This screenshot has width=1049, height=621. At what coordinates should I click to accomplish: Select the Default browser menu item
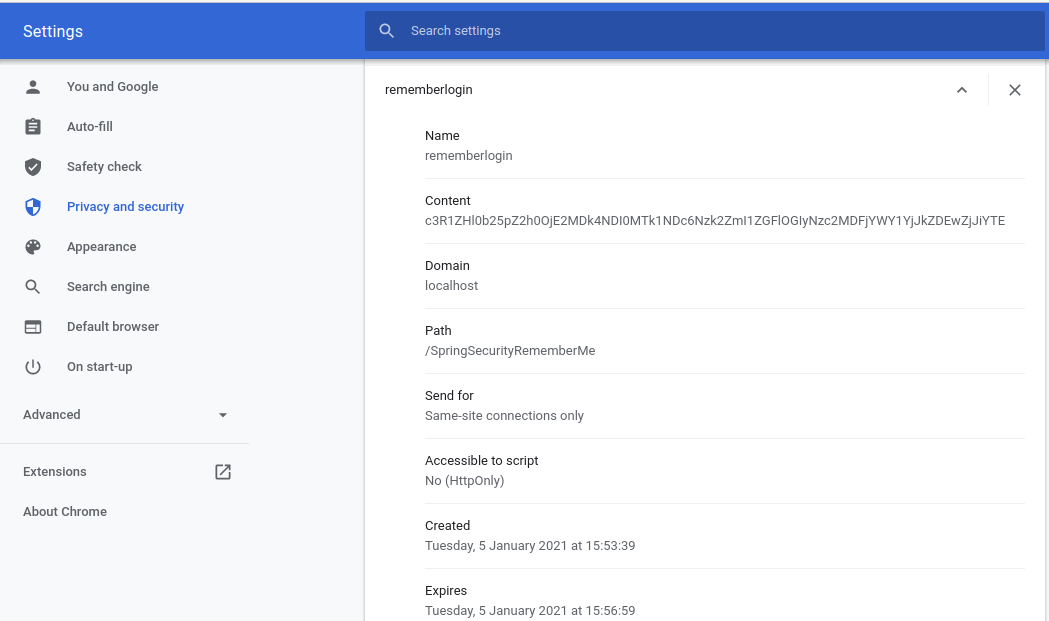pyautogui.click(x=113, y=327)
